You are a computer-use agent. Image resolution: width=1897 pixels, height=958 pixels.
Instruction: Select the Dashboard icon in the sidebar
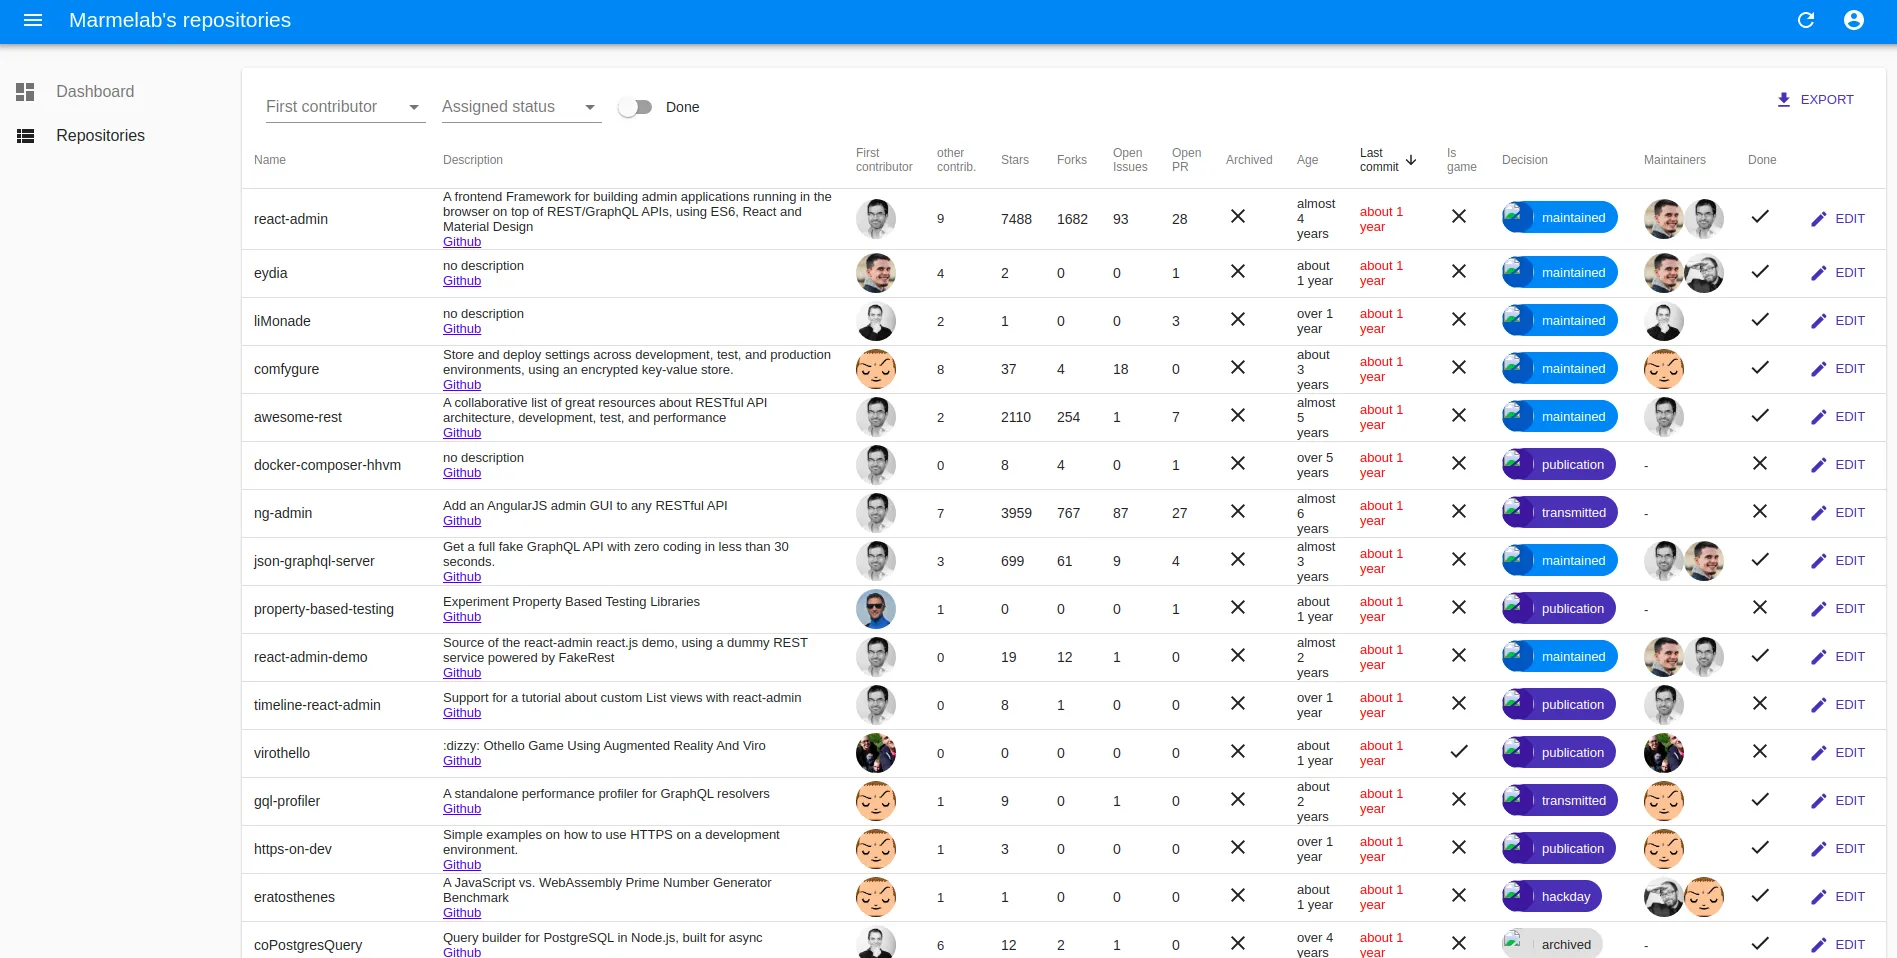(x=26, y=91)
